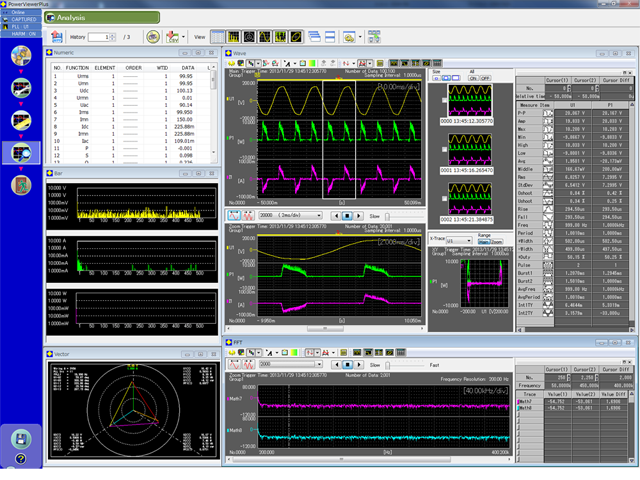Toggle the Bar graph view button
This screenshot has width=640, height=480.
tap(233, 37)
